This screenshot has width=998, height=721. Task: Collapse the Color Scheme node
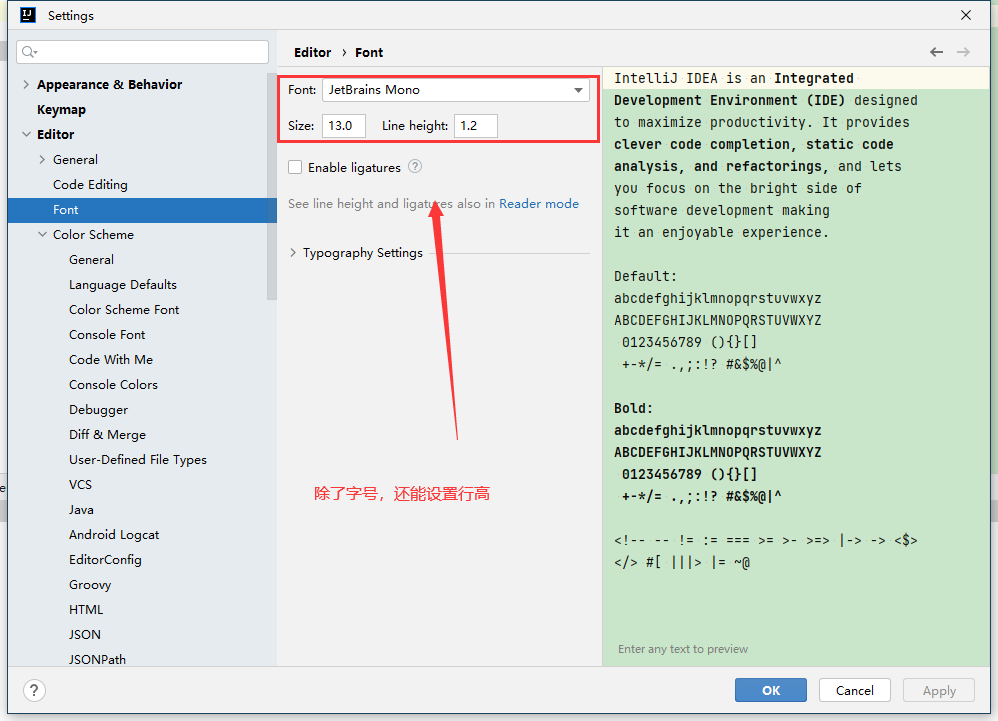point(42,234)
